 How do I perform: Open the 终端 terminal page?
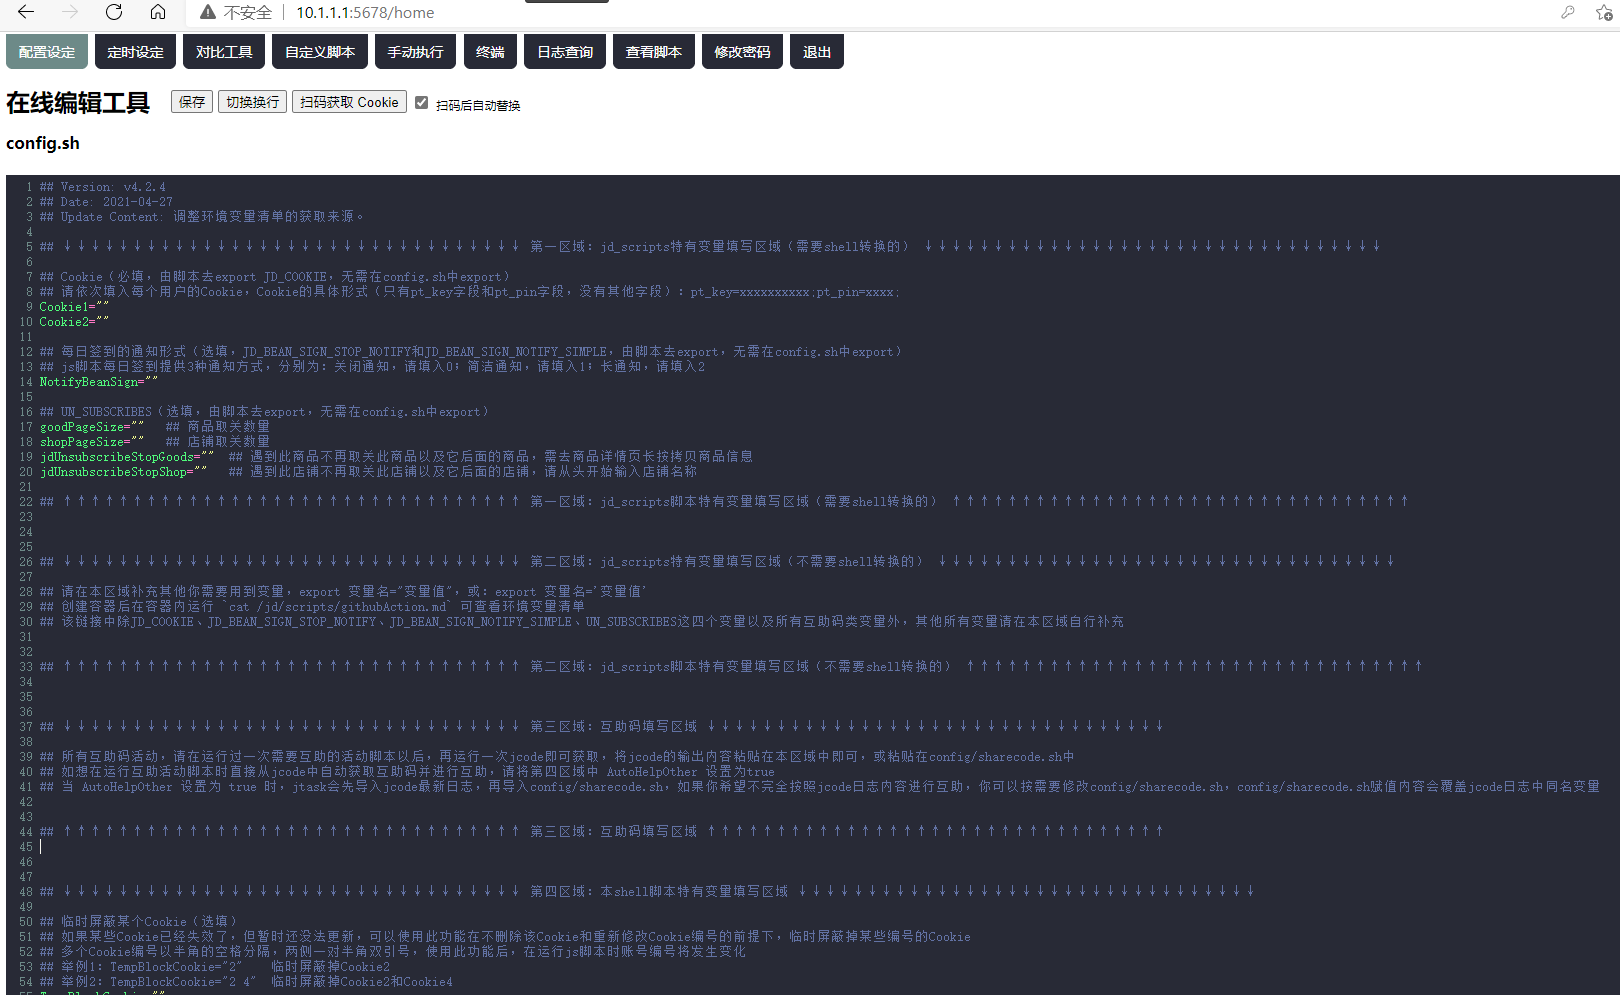(x=490, y=52)
